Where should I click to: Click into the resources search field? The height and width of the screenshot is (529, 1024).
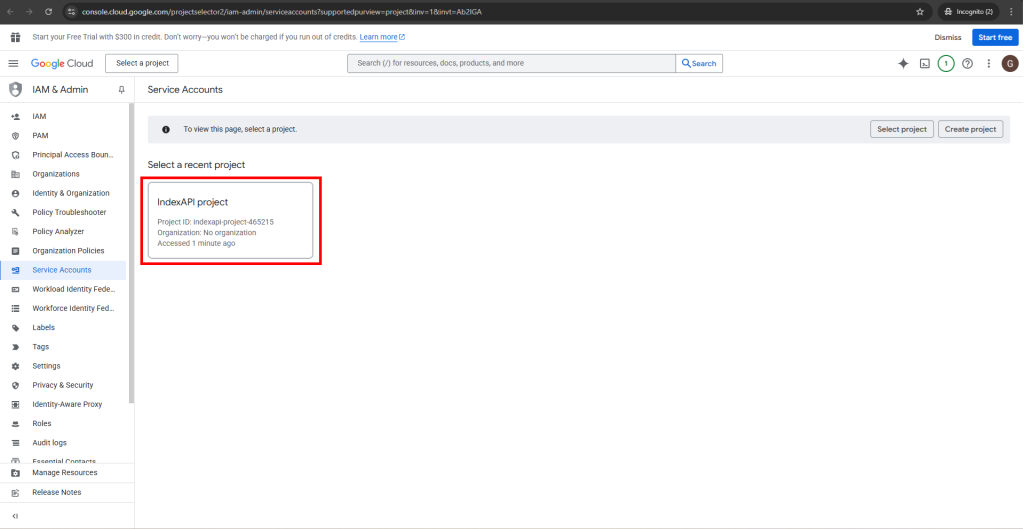(512, 63)
